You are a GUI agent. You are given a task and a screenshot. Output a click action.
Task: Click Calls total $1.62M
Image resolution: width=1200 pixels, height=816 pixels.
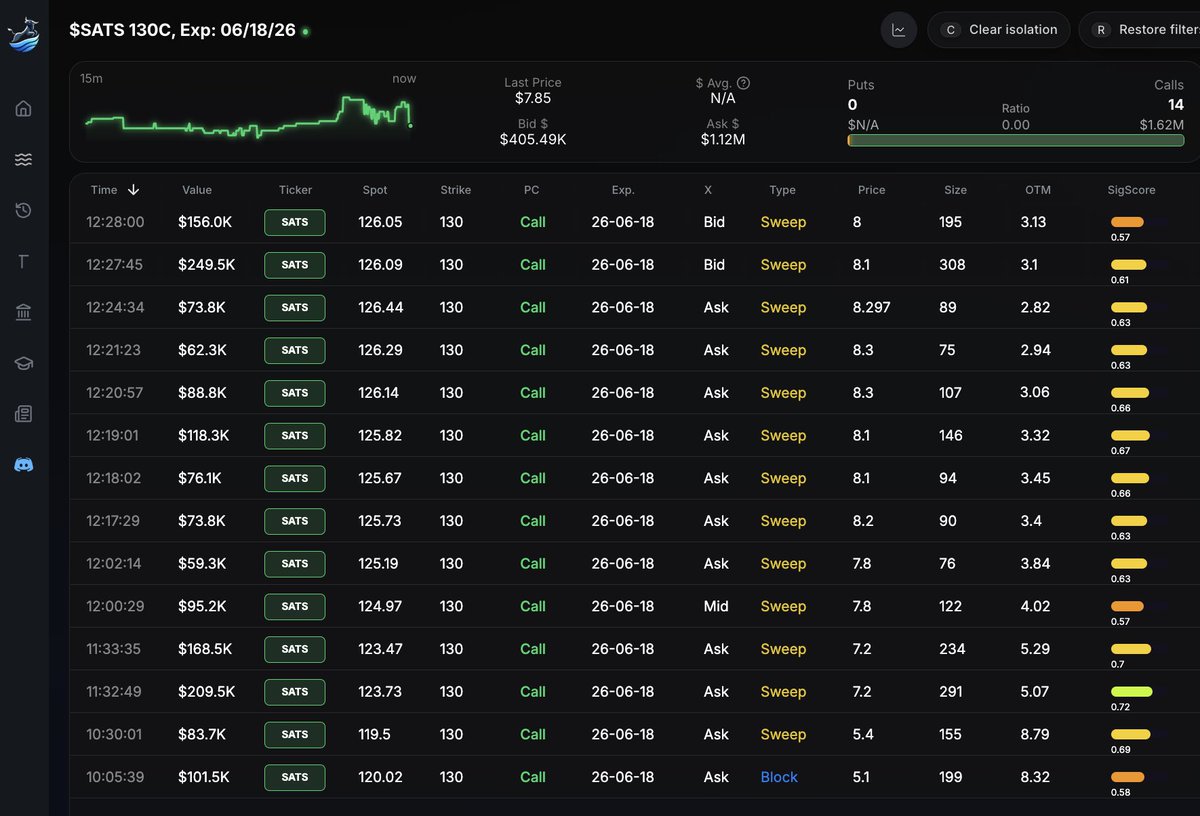[x=1161, y=125]
